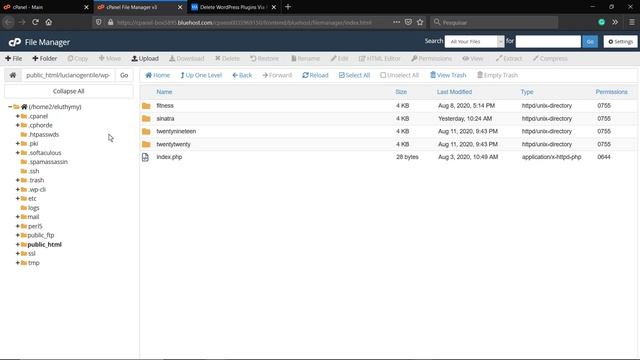This screenshot has width=640, height=360.
Task: Open the Upload dialog
Action: (145, 58)
